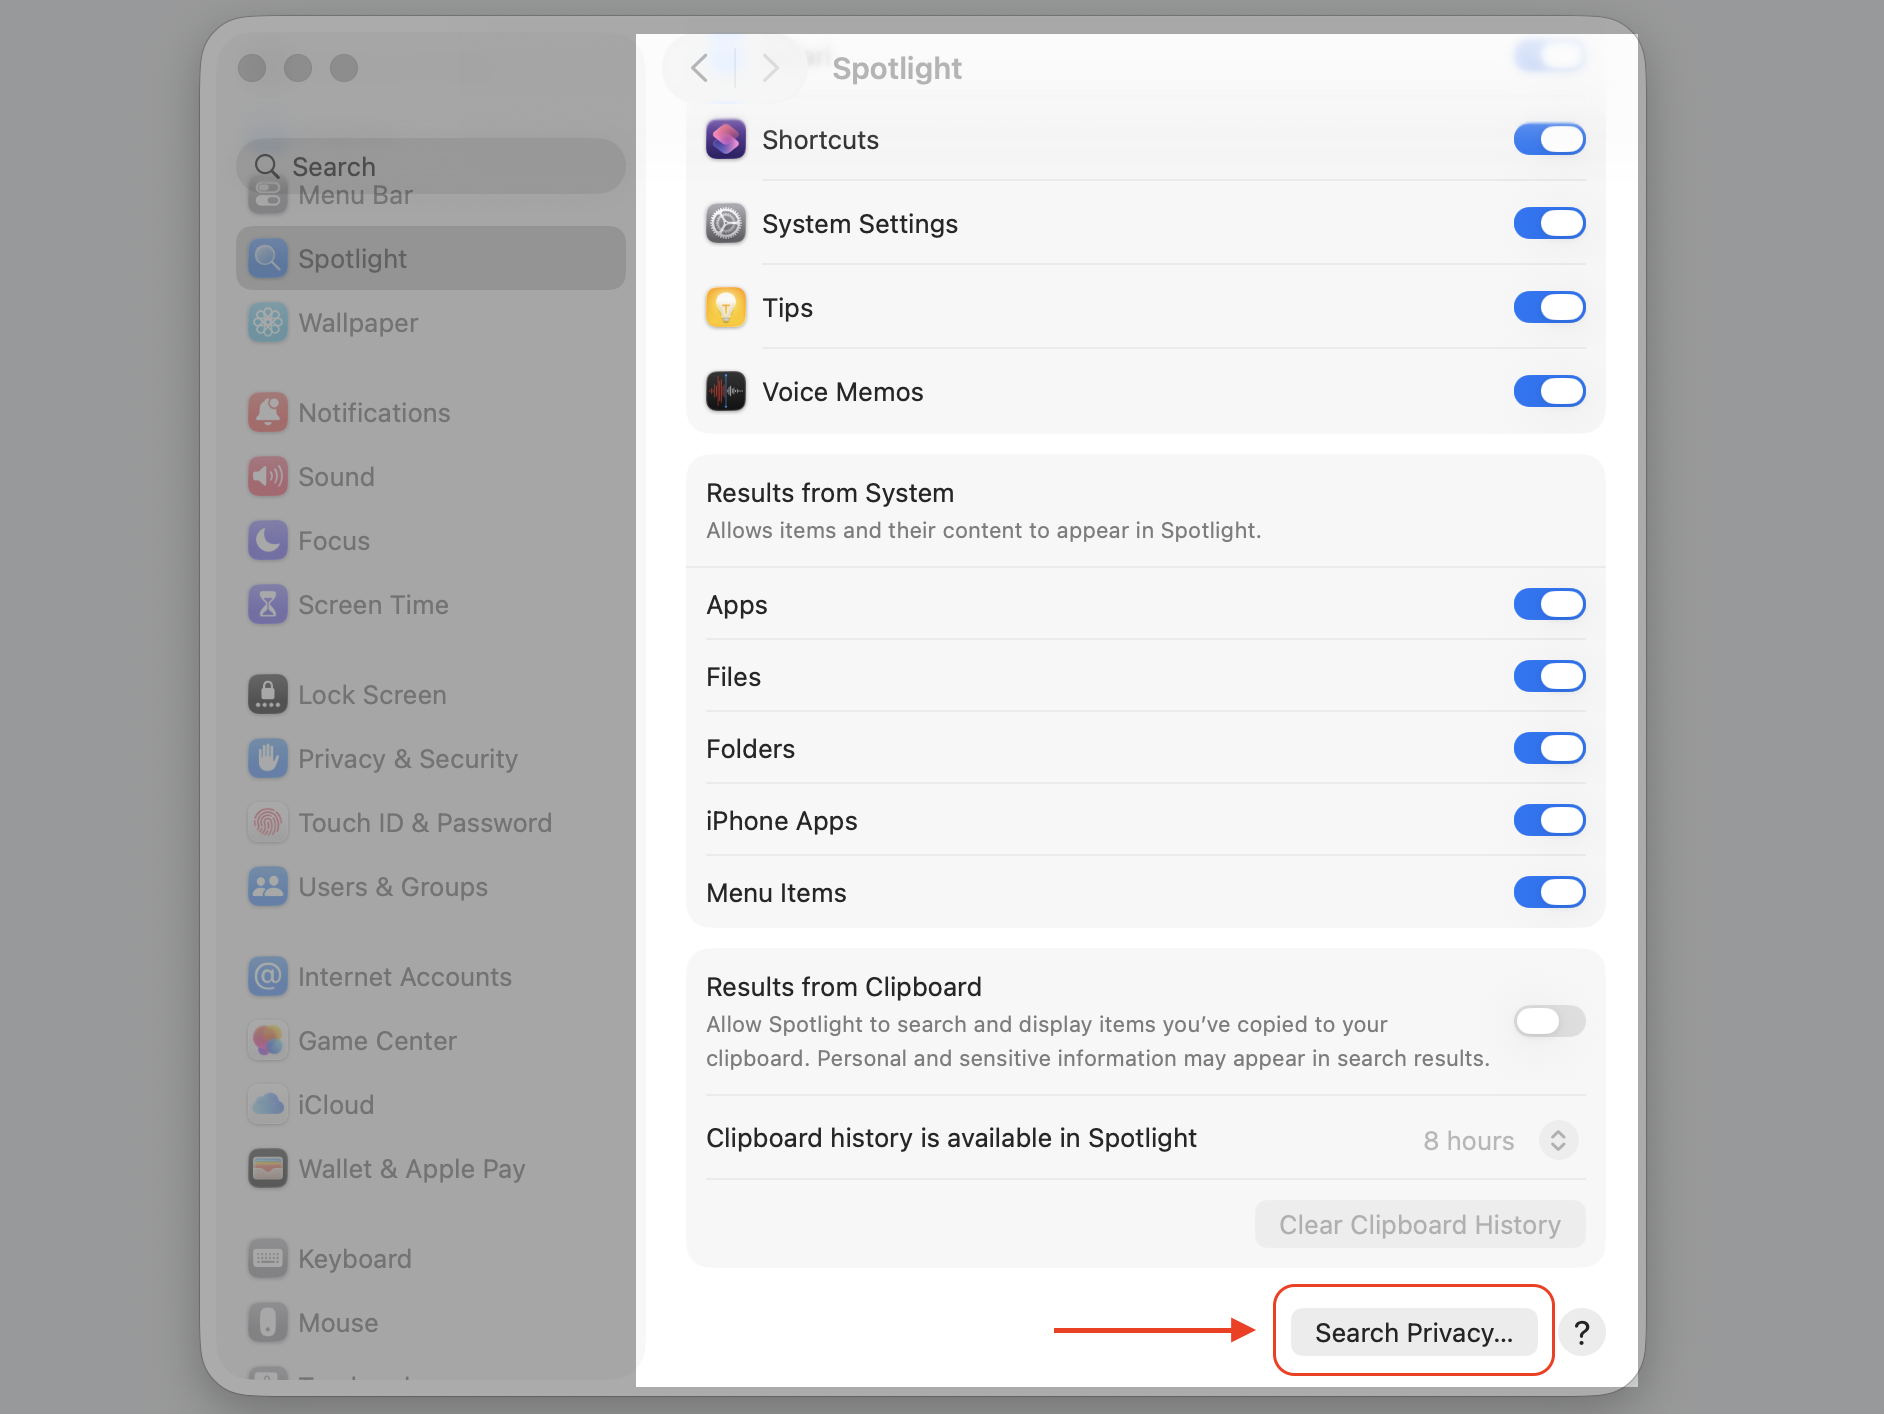Click the System Settings gear icon
Viewport: 1884px width, 1414px height.
click(726, 223)
